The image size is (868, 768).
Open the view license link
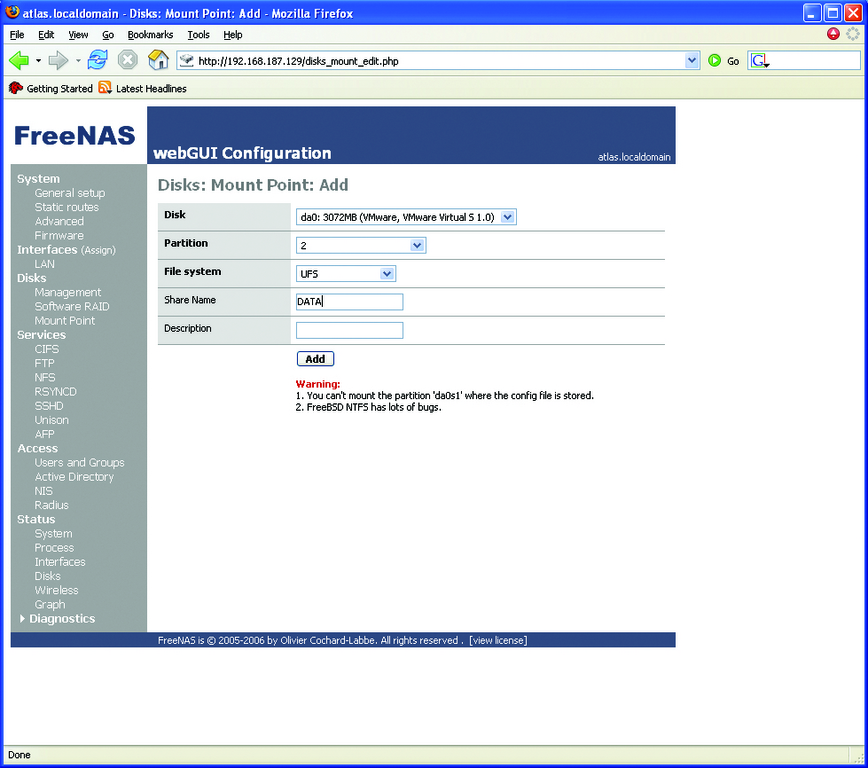click(498, 640)
